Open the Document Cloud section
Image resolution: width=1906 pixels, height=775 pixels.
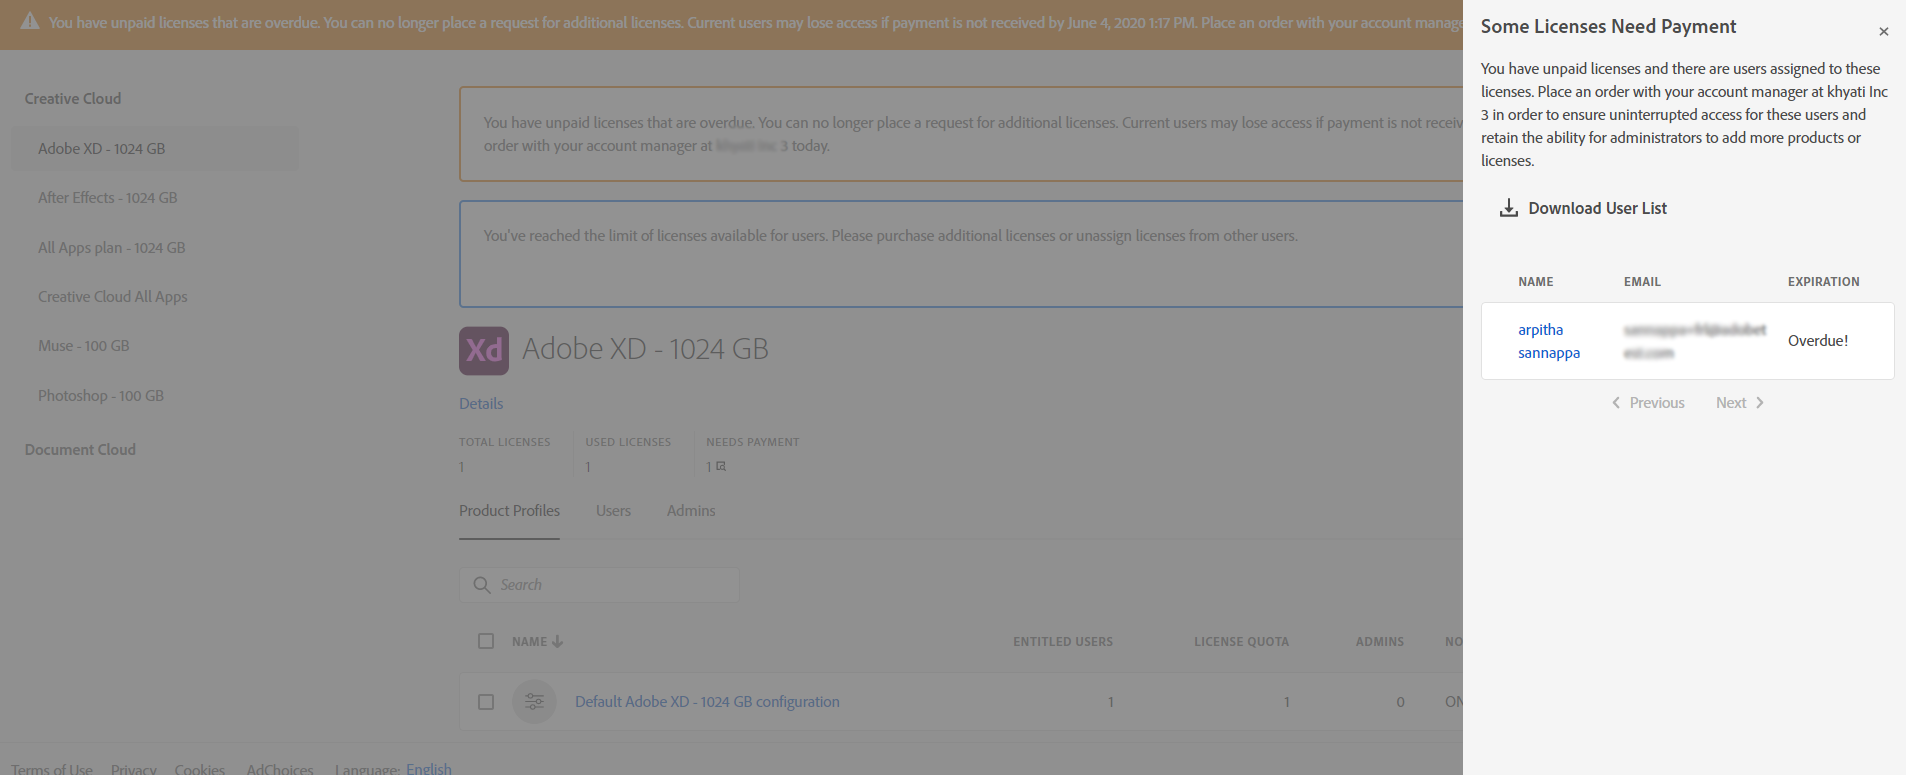pyautogui.click(x=80, y=450)
